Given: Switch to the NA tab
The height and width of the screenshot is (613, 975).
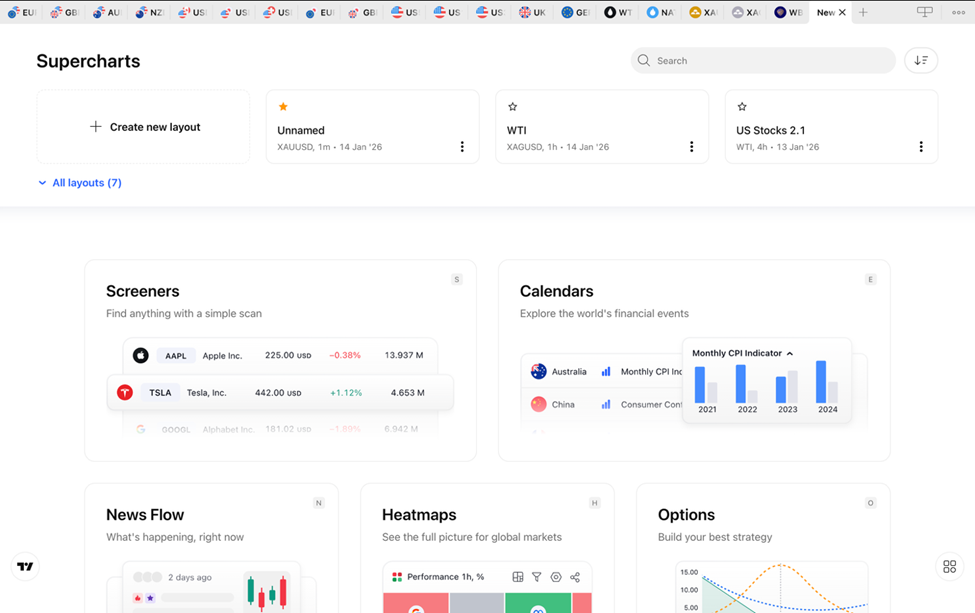Looking at the screenshot, I should [x=660, y=12].
